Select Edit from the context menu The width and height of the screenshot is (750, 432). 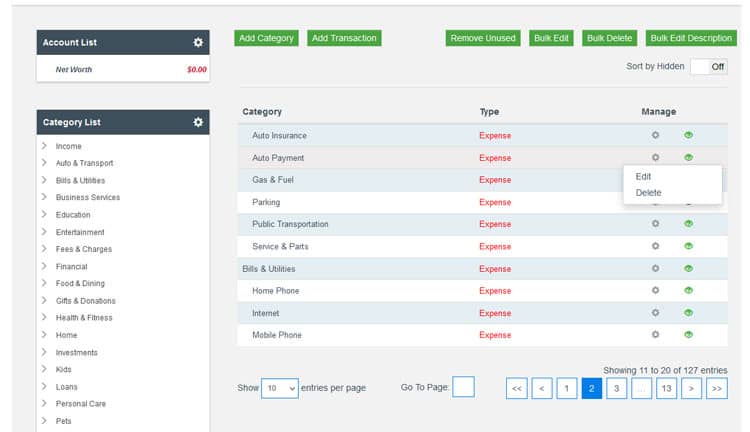644,177
